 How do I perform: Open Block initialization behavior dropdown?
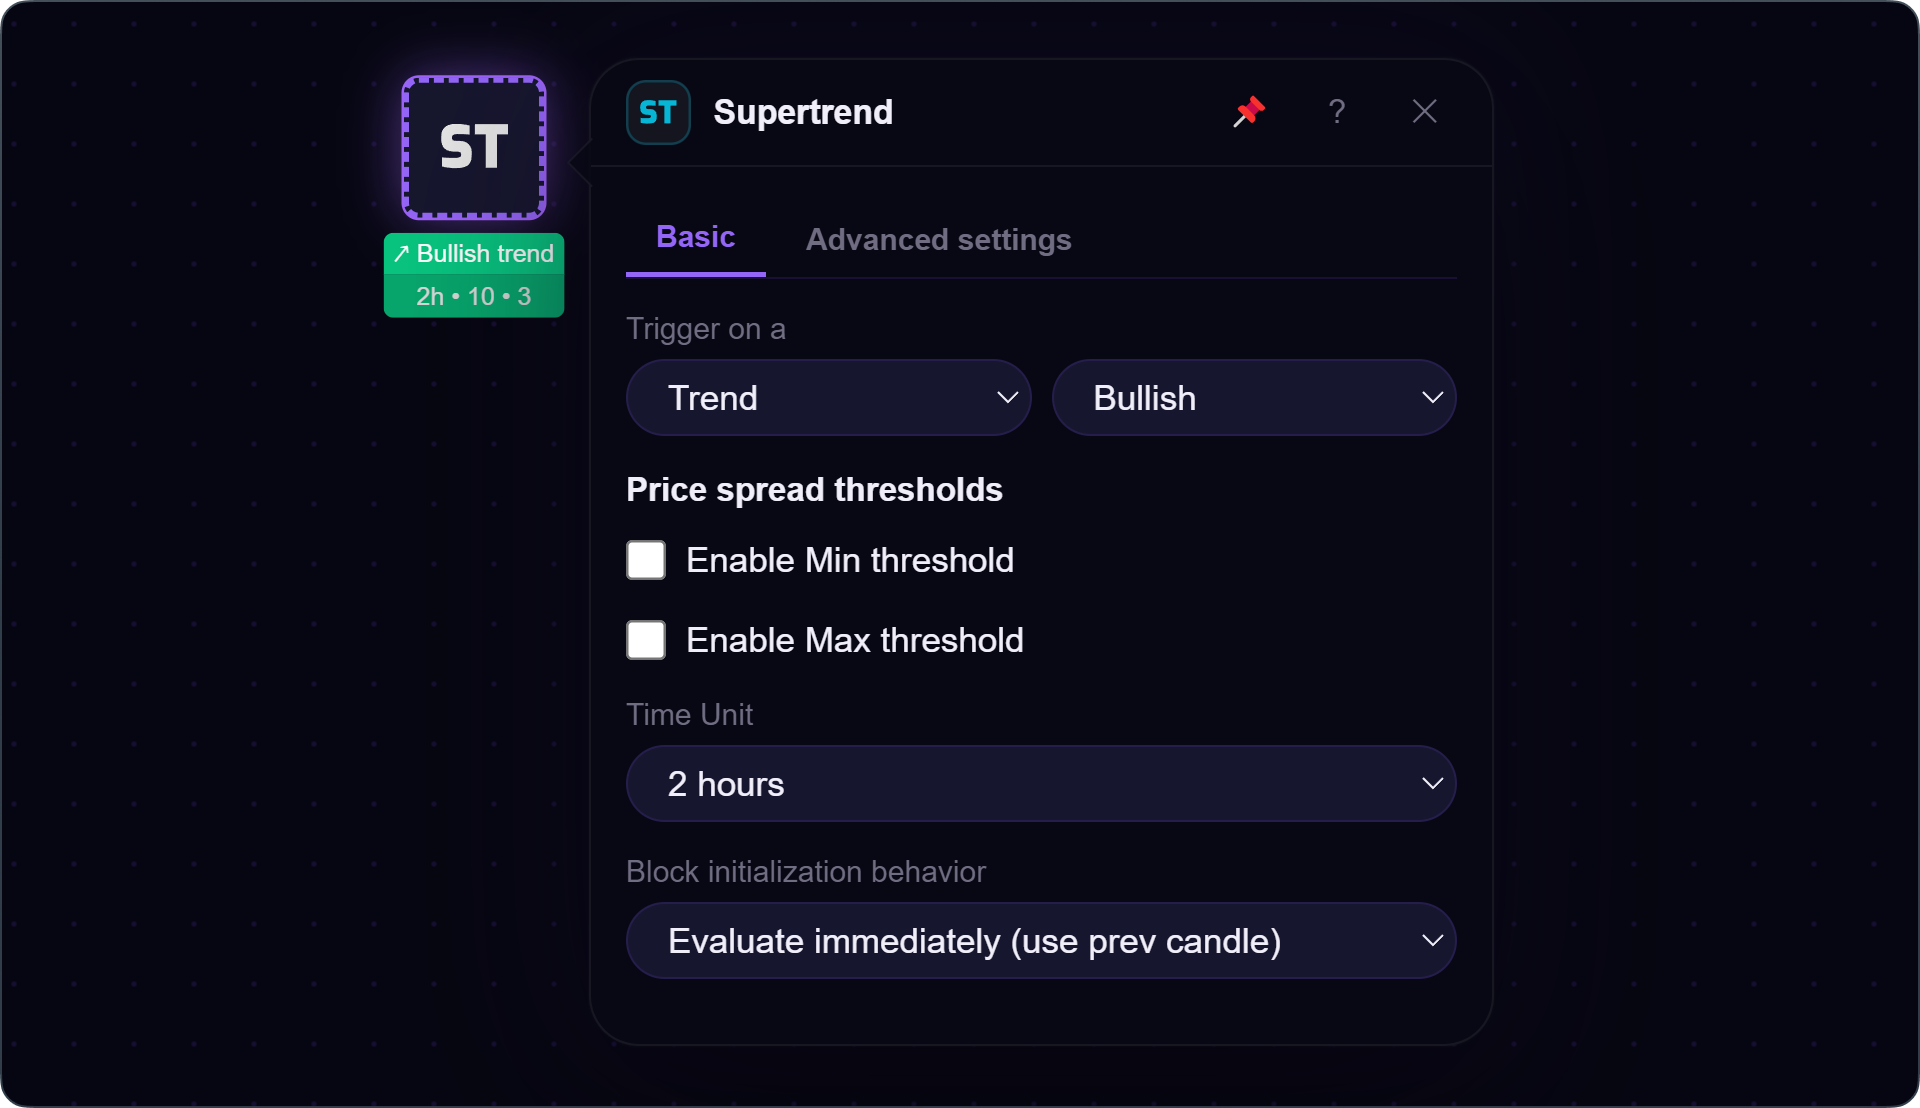pyautogui.click(x=1041, y=941)
